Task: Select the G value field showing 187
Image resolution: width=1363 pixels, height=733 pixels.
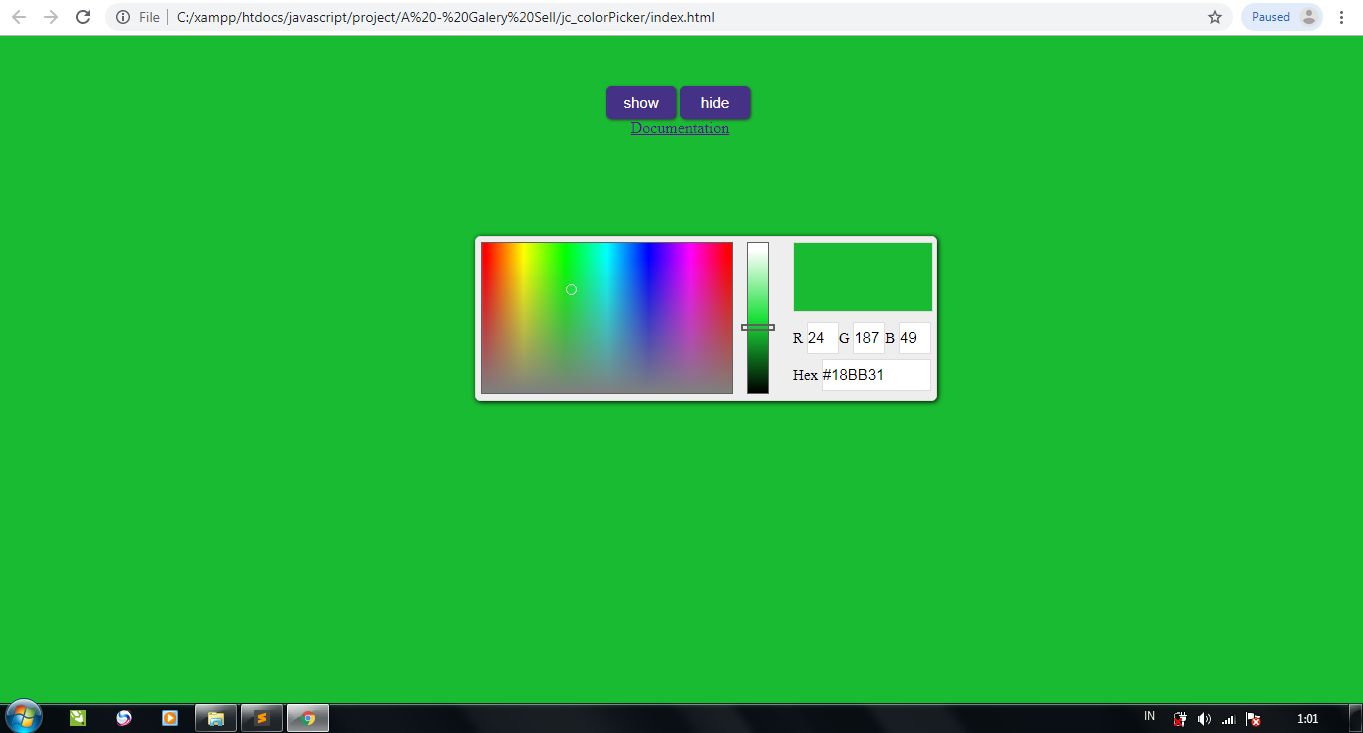Action: [868, 338]
